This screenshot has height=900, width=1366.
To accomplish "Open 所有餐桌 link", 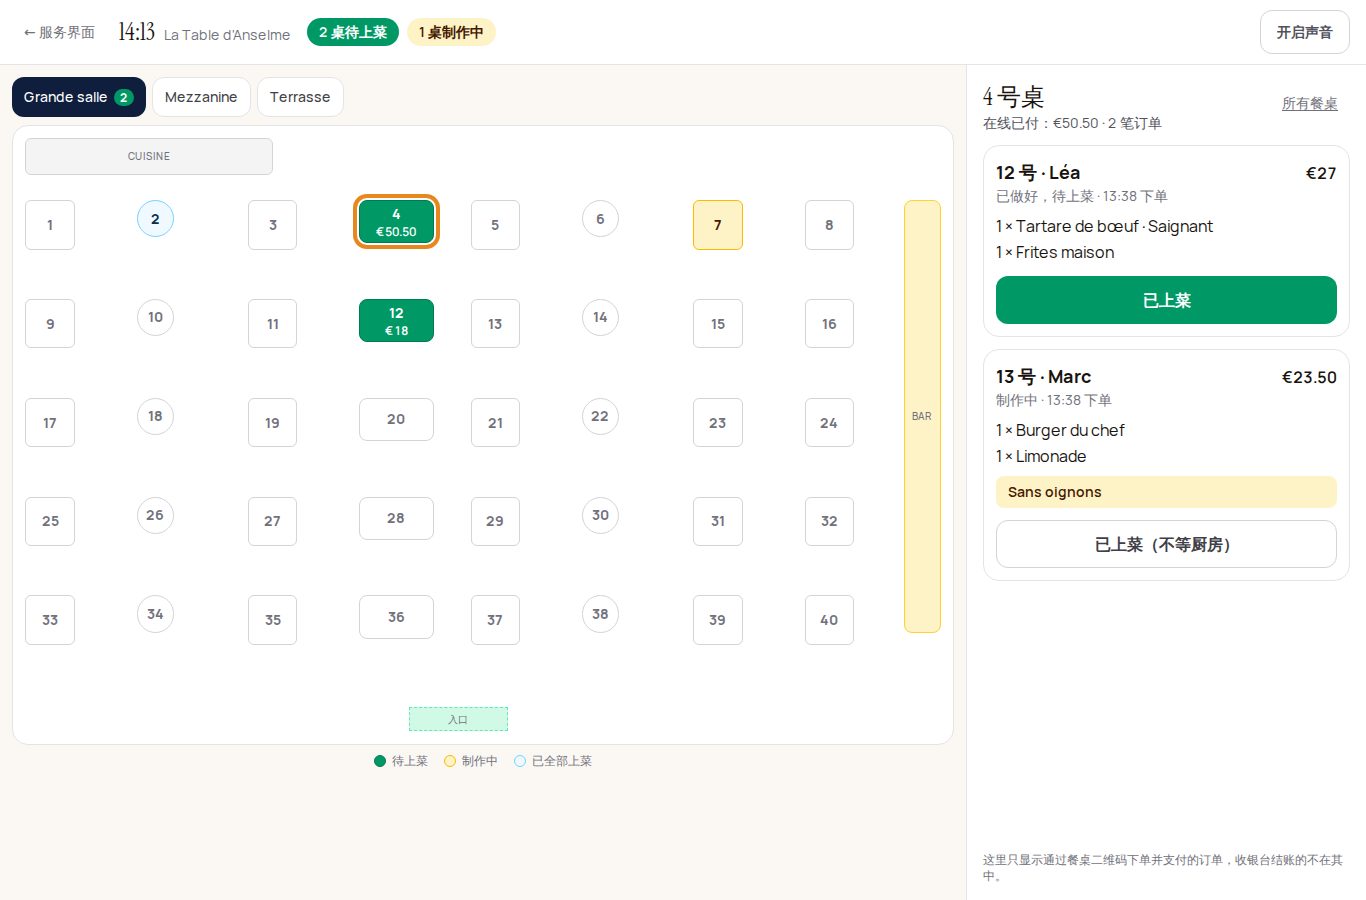I will click(x=1310, y=103).
